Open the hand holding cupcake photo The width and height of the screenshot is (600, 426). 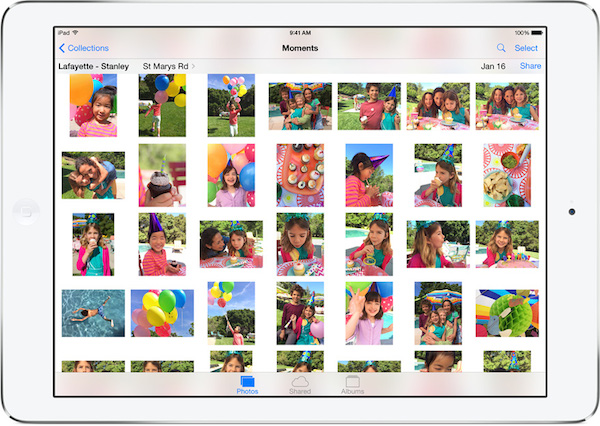coord(162,175)
